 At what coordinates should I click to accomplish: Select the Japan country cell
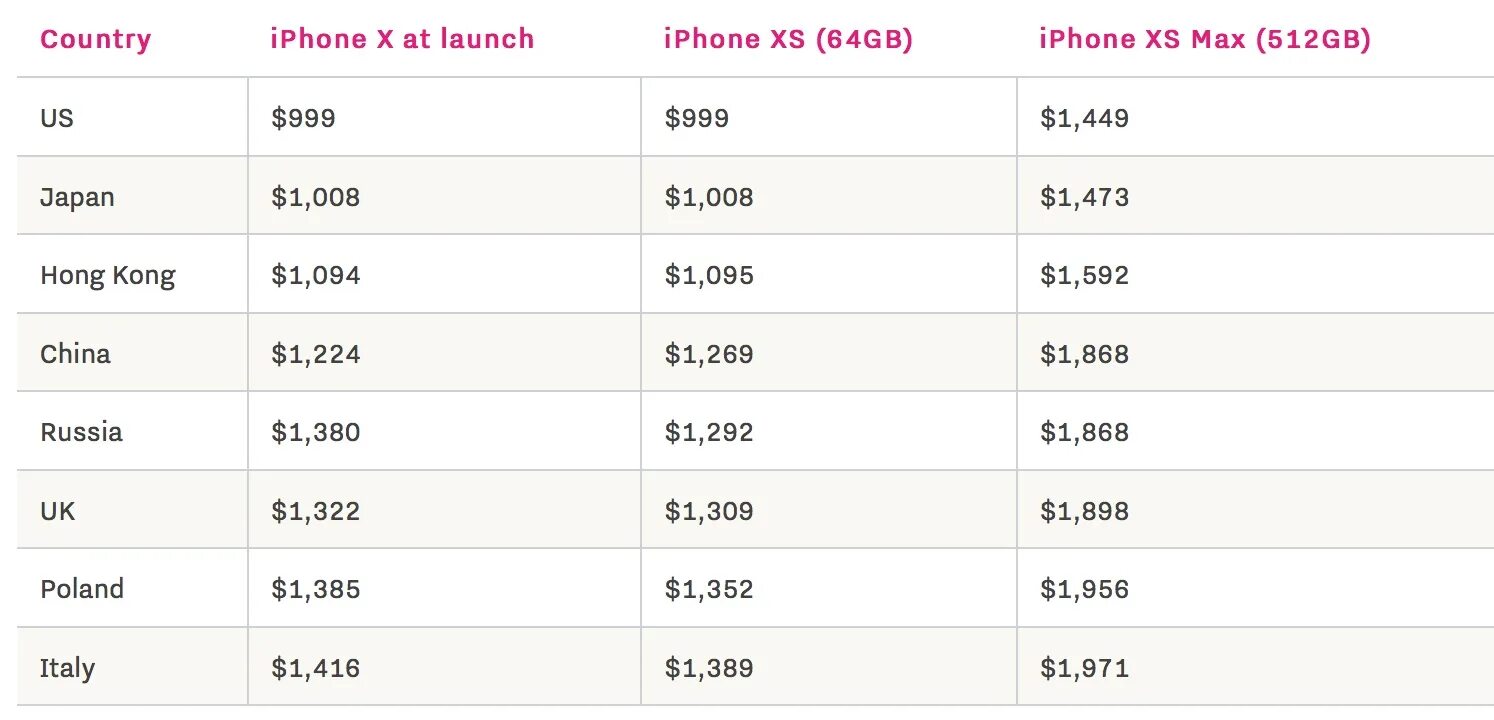click(77, 197)
